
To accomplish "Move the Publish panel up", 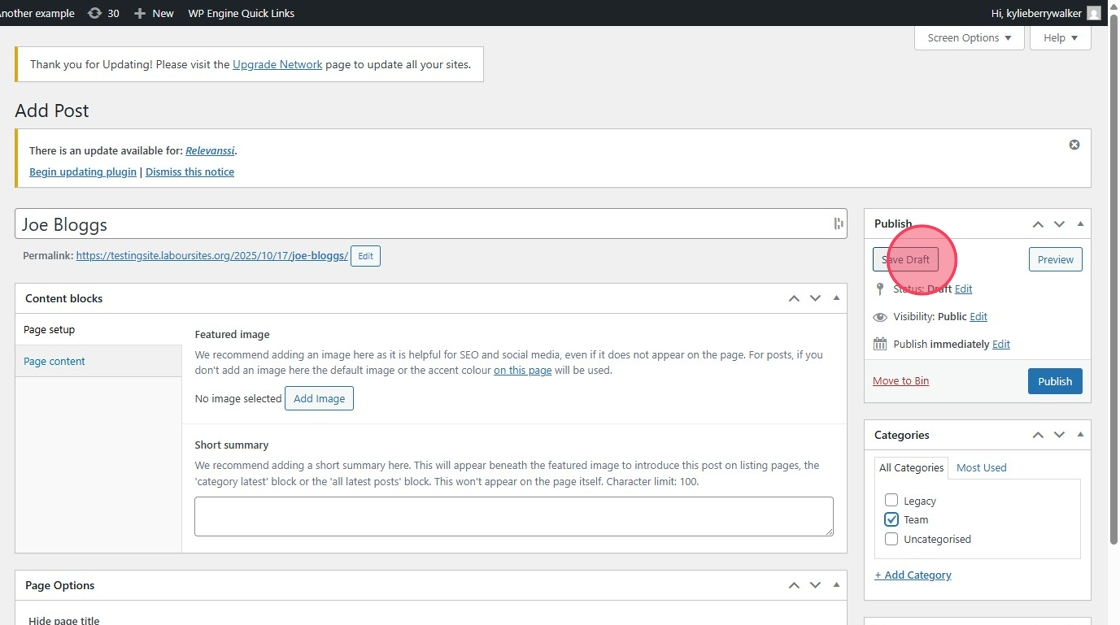I will [x=1038, y=224].
